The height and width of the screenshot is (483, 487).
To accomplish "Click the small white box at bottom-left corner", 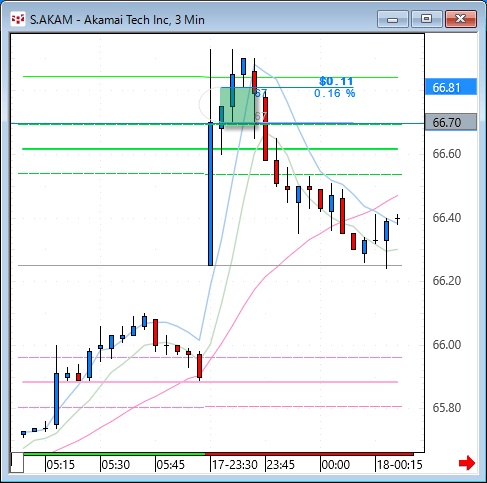I will pyautogui.click(x=17, y=462).
